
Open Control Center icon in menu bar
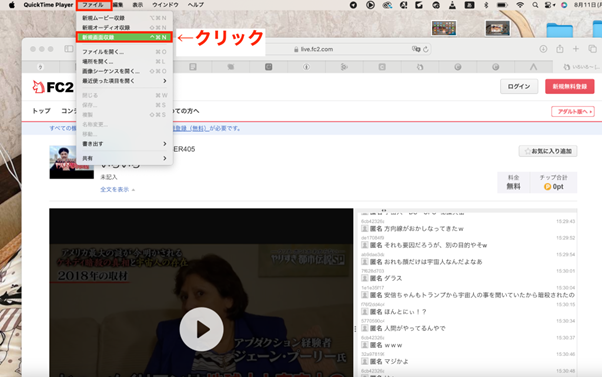point(549,5)
